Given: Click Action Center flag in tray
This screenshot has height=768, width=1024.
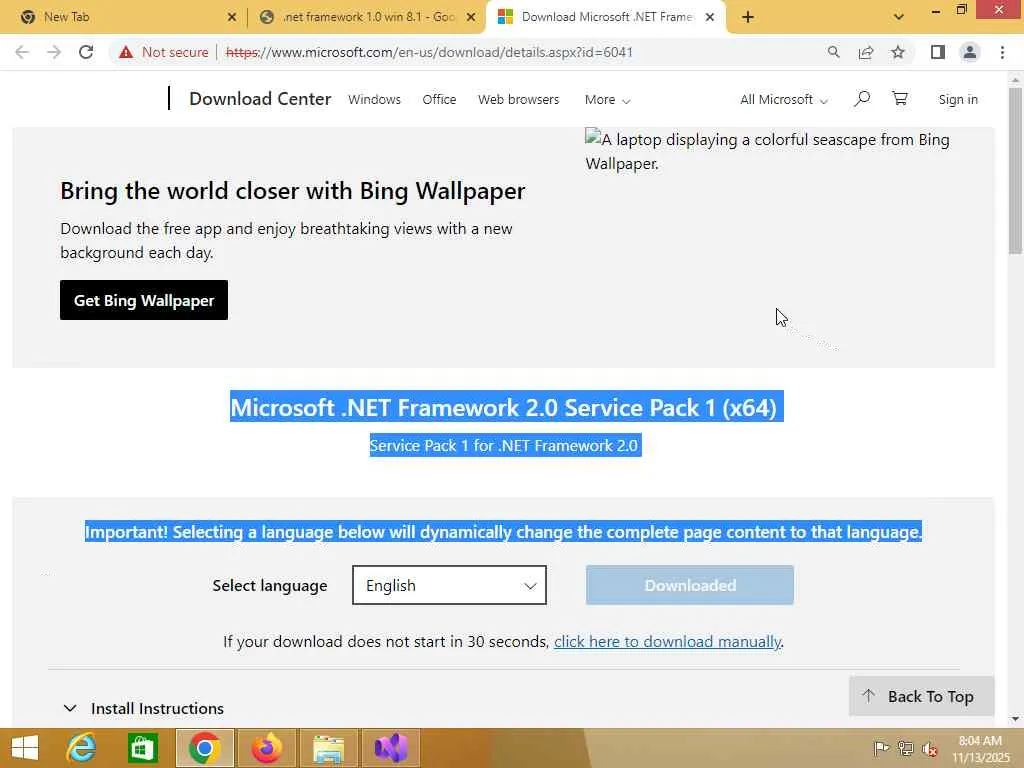Looking at the screenshot, I should [x=881, y=748].
